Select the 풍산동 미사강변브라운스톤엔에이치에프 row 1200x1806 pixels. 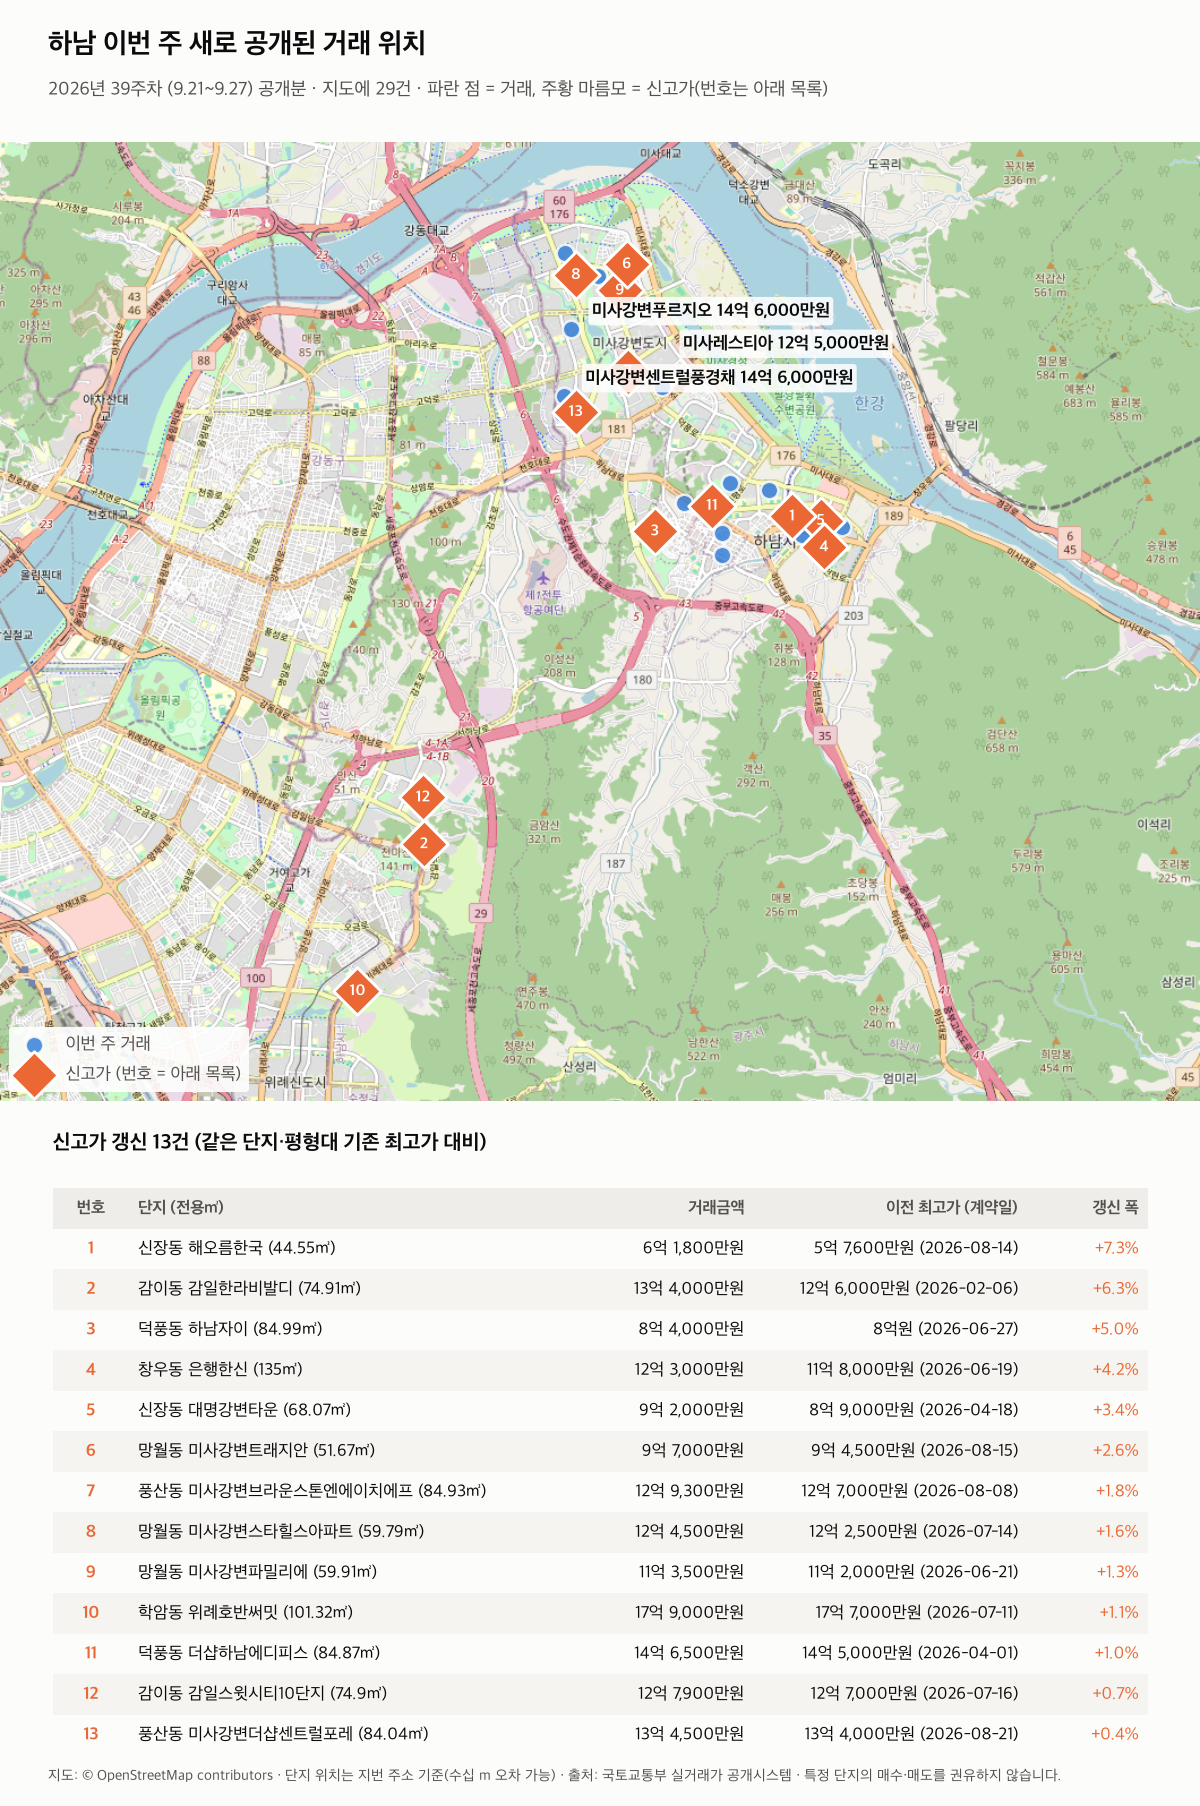pos(600,1491)
